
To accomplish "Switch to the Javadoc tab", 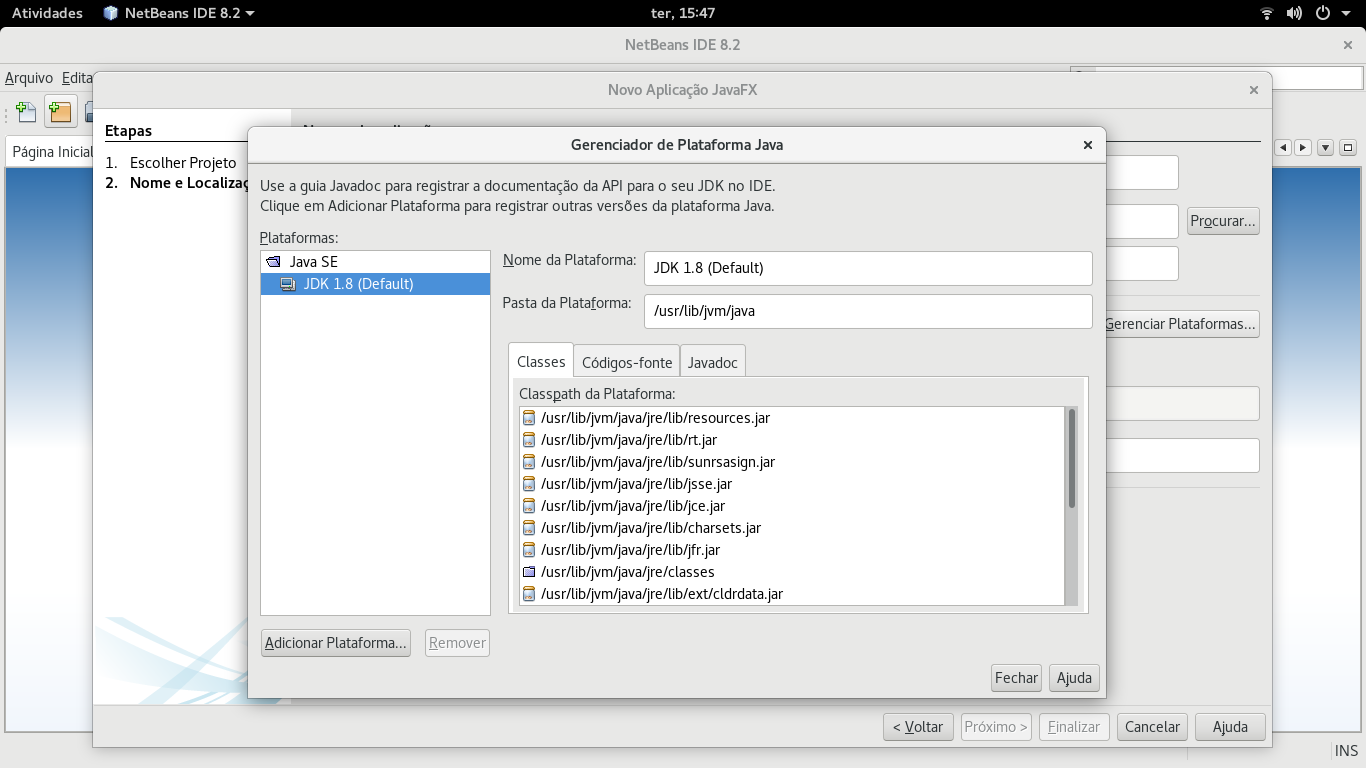I will point(713,362).
